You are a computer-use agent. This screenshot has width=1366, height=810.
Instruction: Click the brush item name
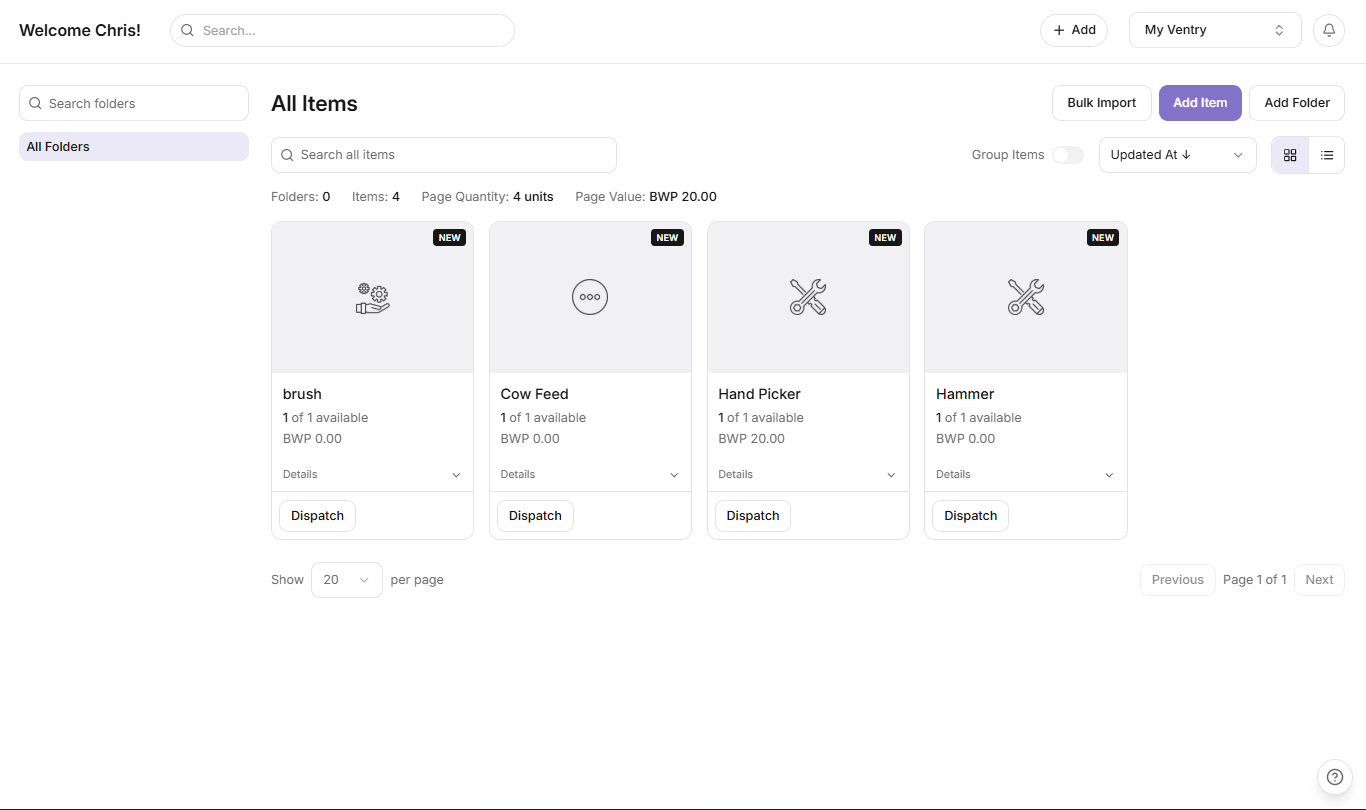[302, 394]
